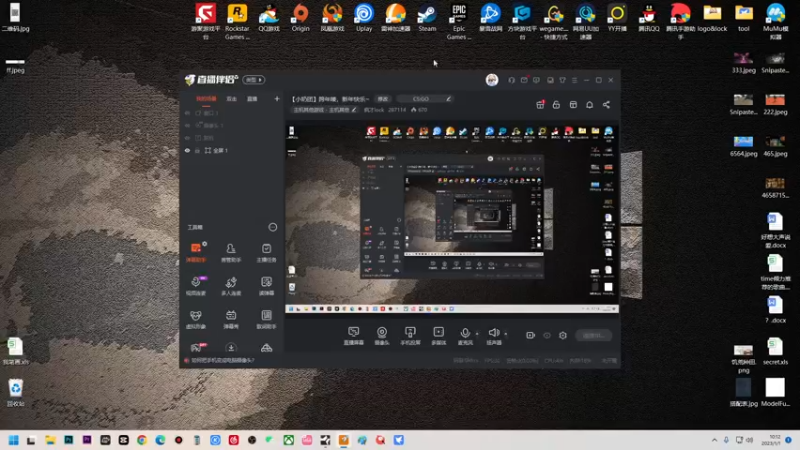Collapse the toolbox panel with circle icon
The width and height of the screenshot is (800, 450).
pyautogui.click(x=273, y=227)
